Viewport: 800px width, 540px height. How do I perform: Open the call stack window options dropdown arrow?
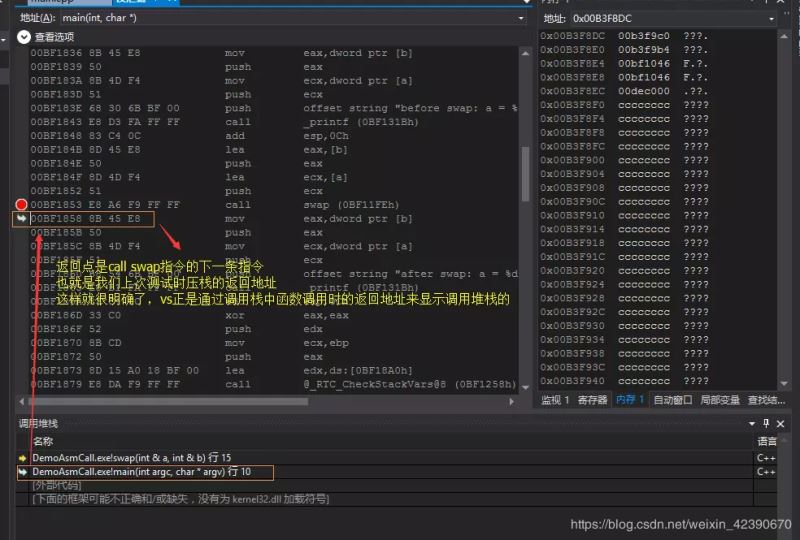click(x=751, y=423)
